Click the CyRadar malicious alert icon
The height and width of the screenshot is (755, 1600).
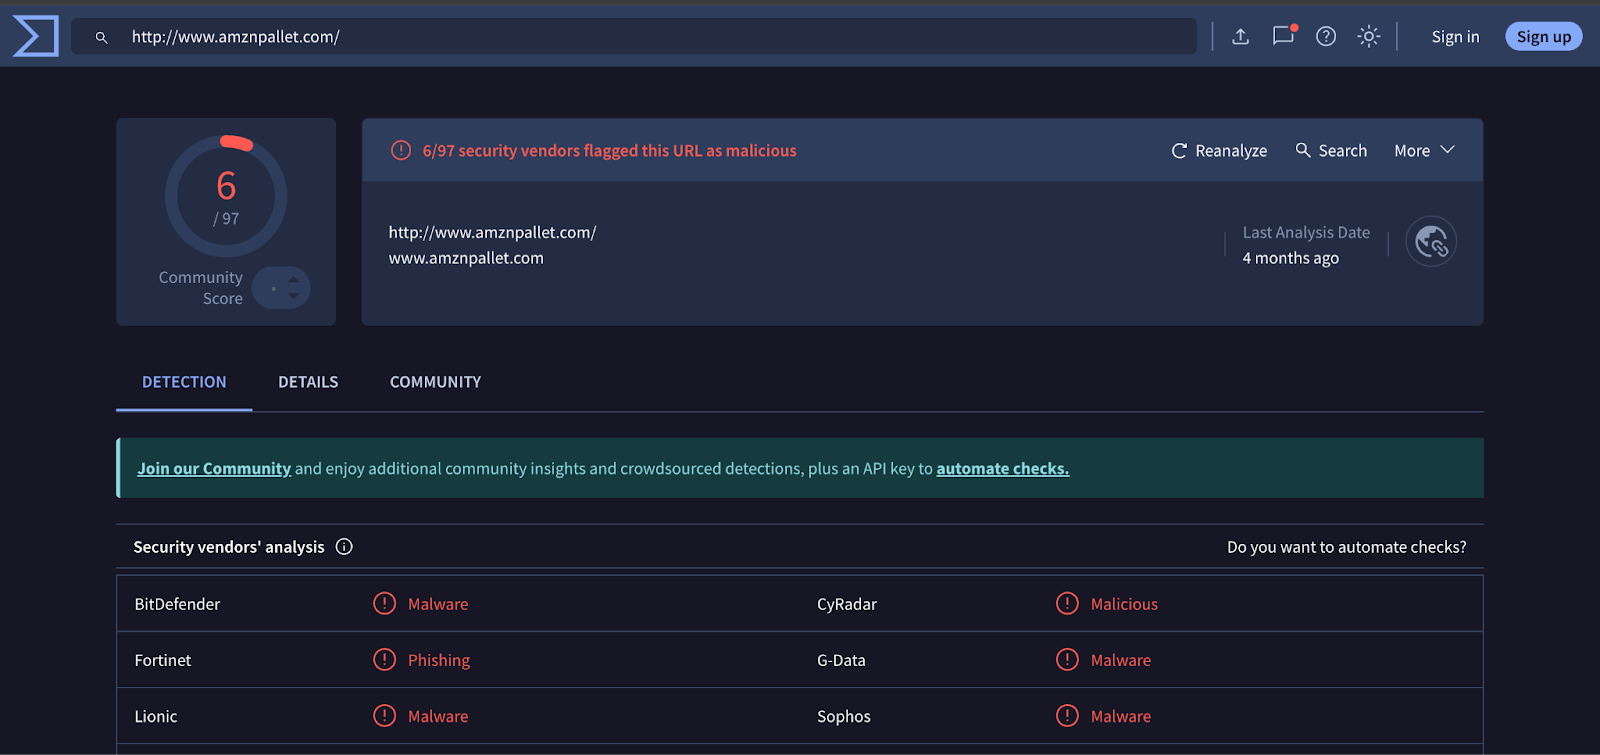[1067, 603]
